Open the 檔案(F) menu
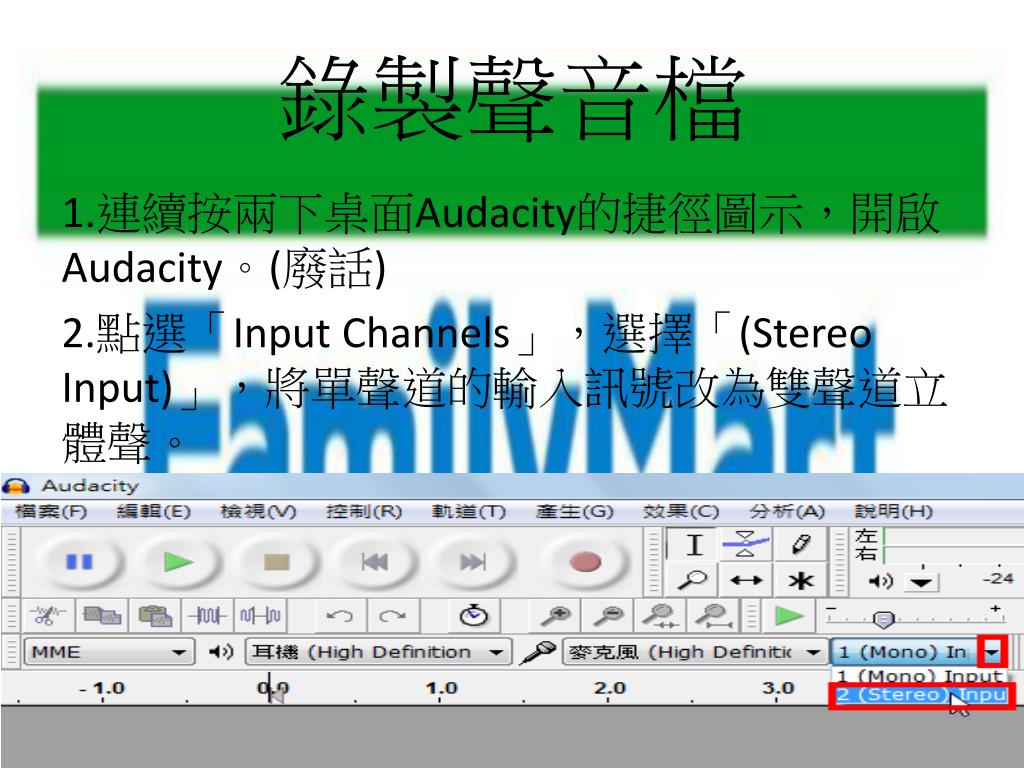Viewport: 1024px width, 768px height. [51, 511]
